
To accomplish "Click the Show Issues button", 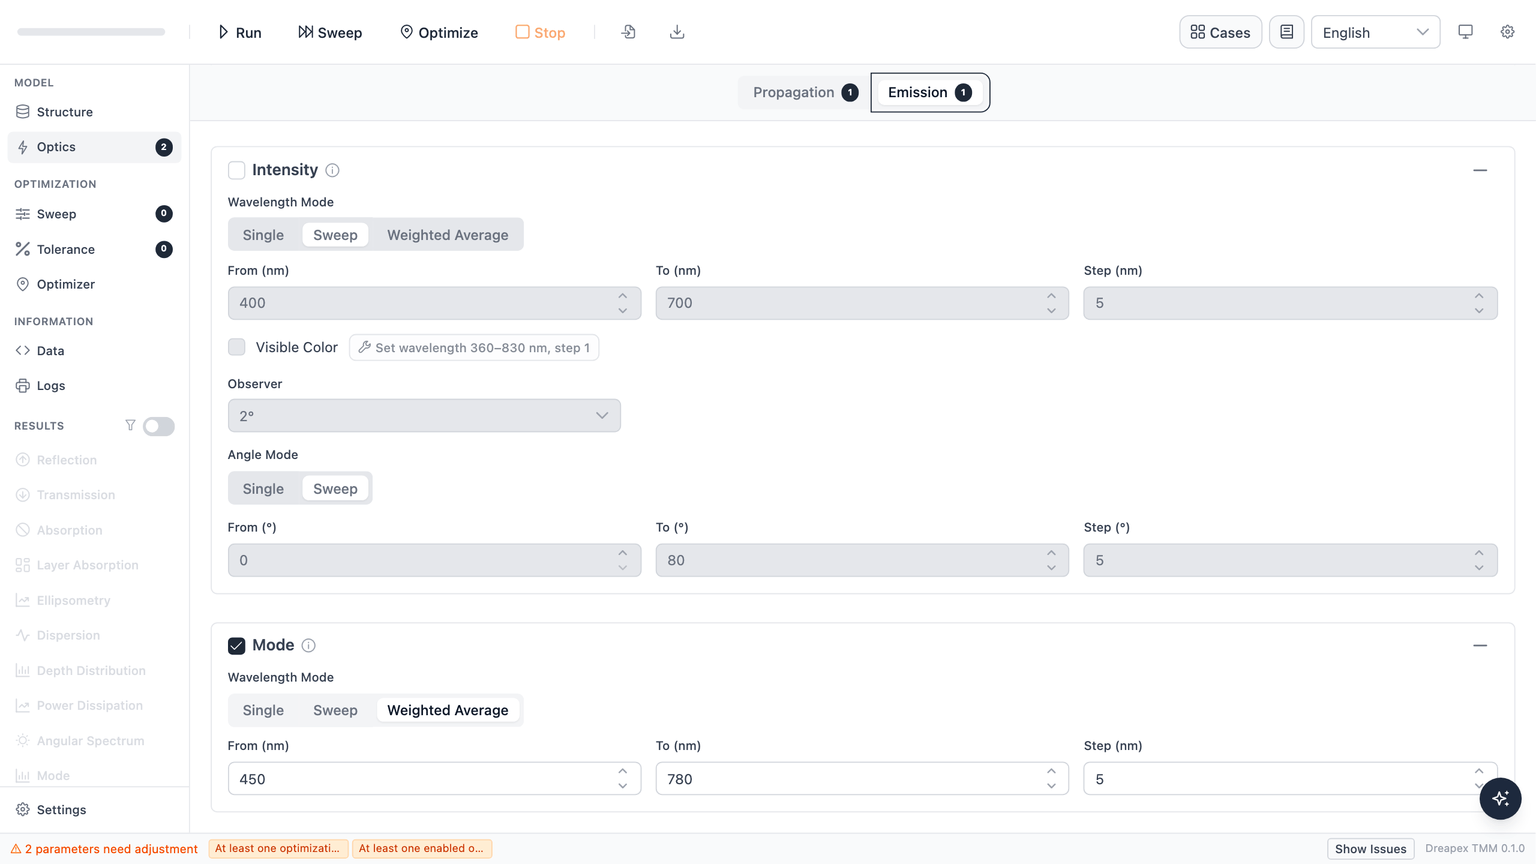I will tap(1370, 849).
